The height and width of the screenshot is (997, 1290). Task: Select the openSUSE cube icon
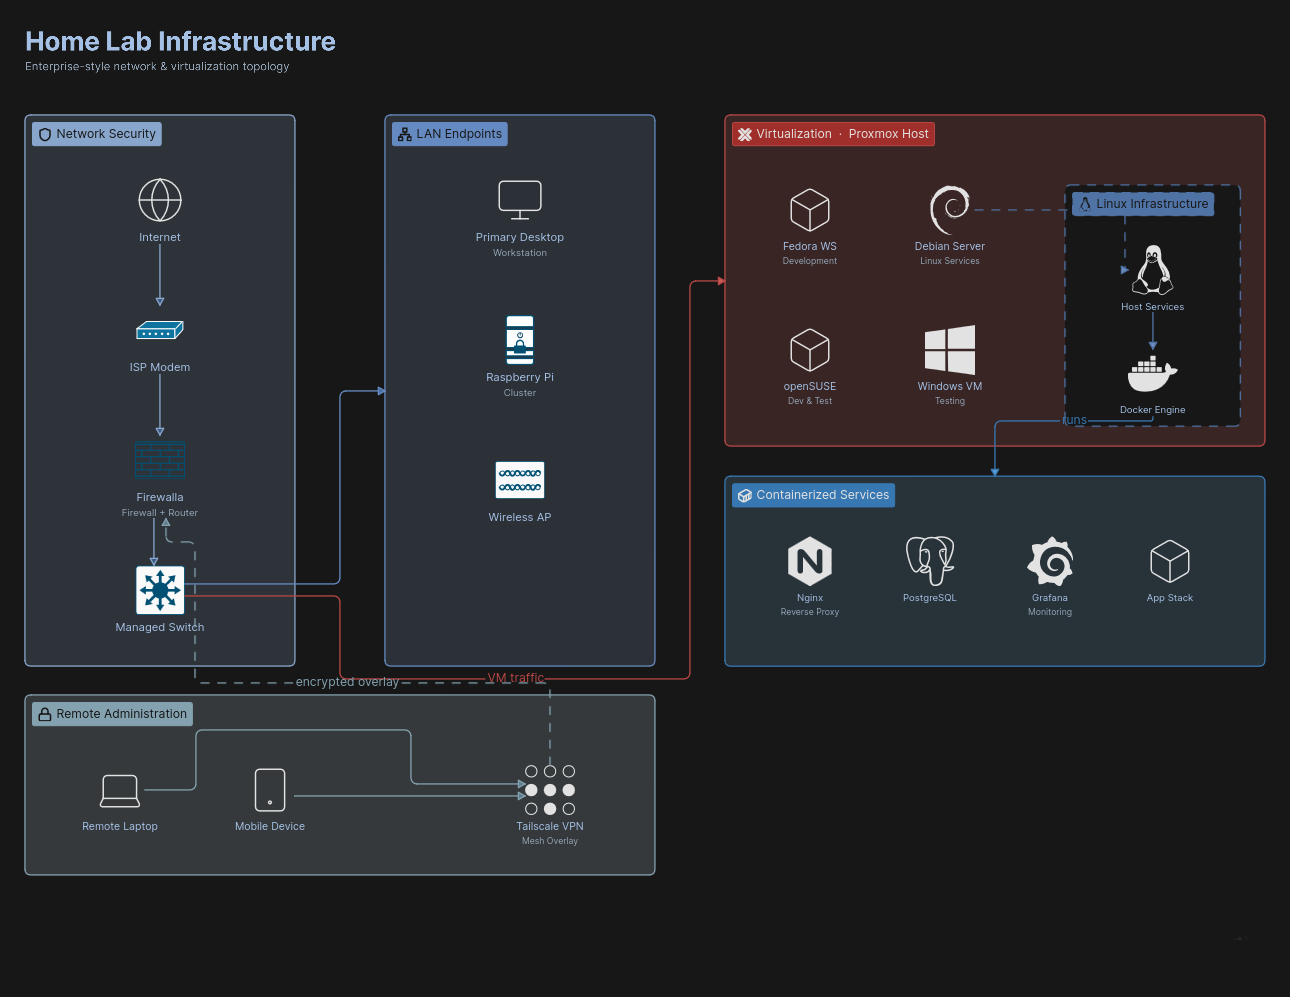pyautogui.click(x=810, y=350)
